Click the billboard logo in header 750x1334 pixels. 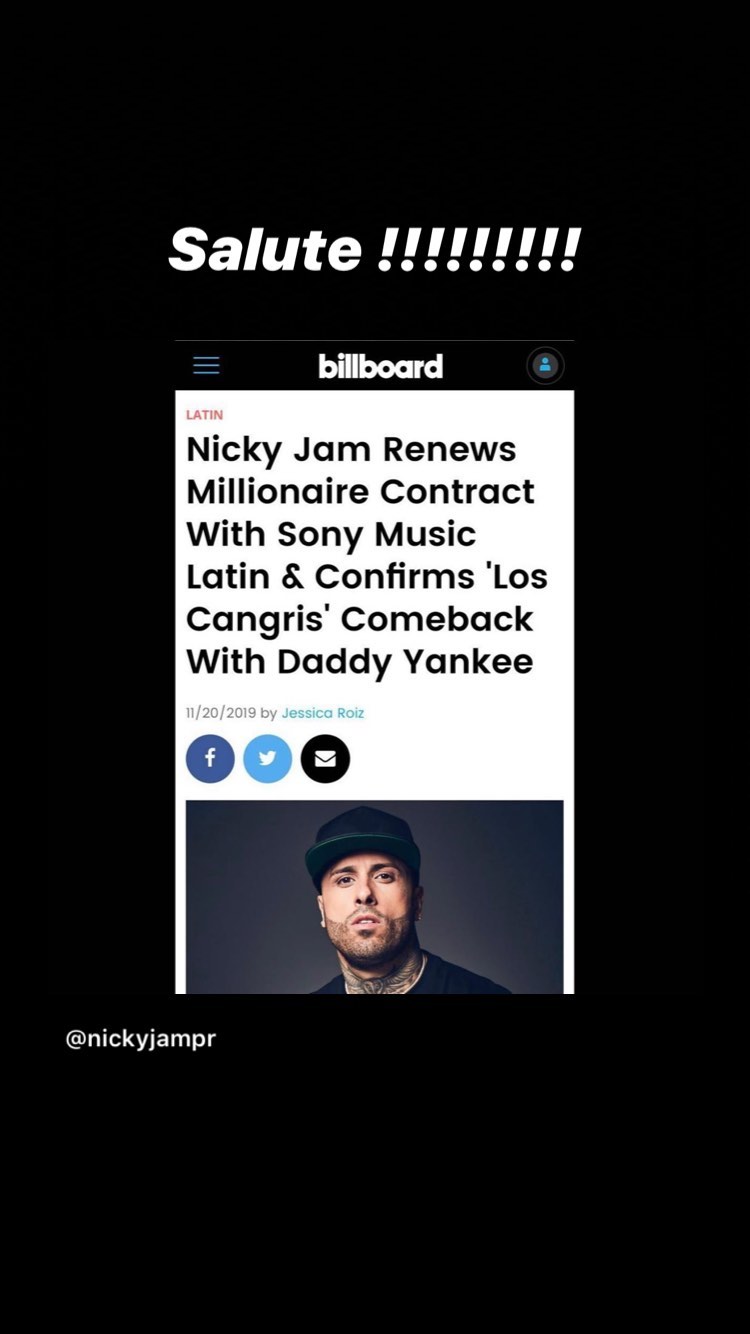tap(380, 366)
